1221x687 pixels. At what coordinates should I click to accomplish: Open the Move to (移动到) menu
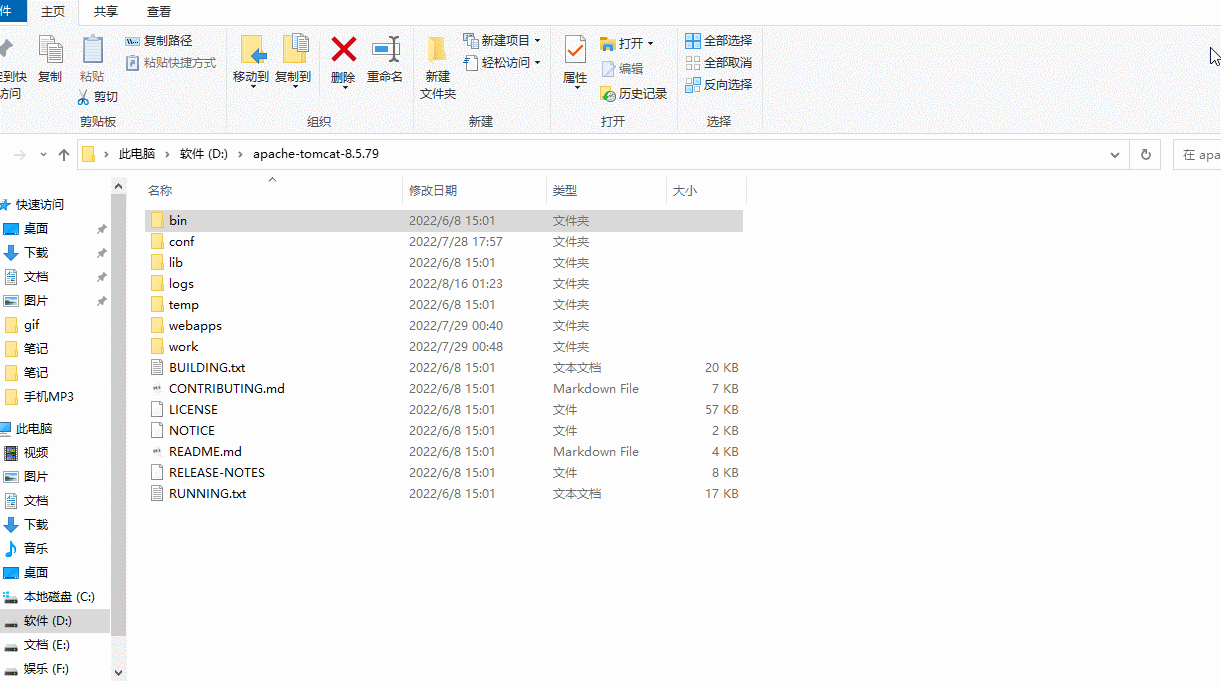(x=251, y=61)
